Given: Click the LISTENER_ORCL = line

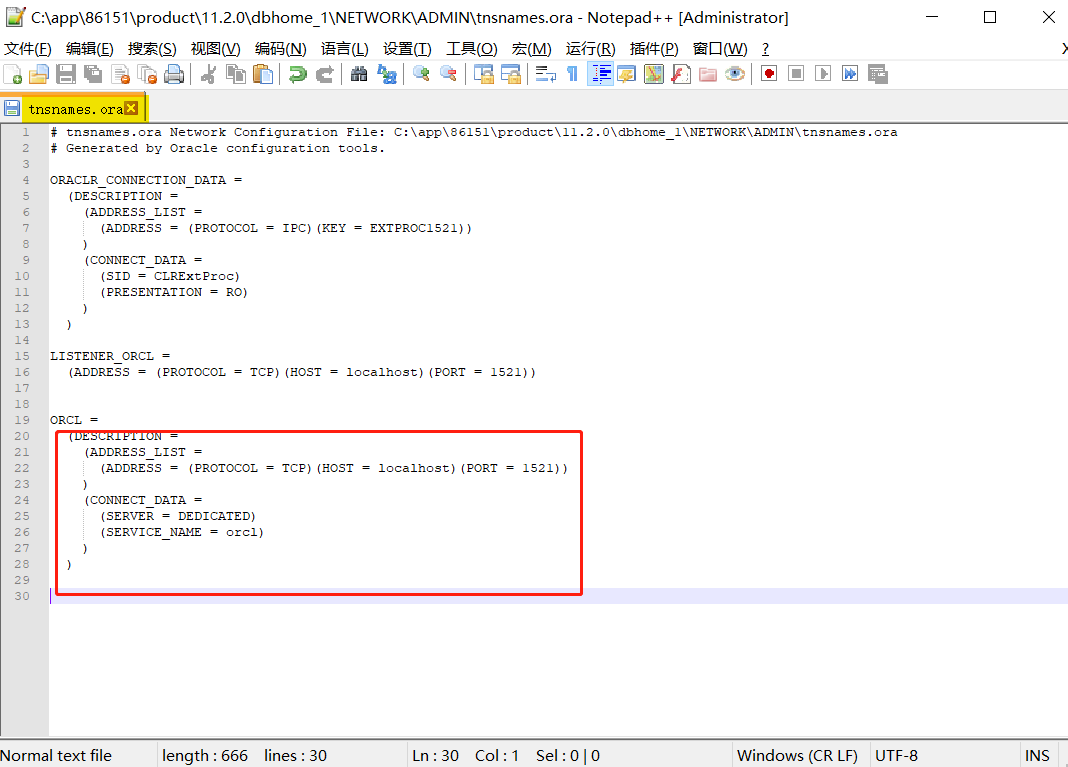Looking at the screenshot, I should (x=110, y=356).
